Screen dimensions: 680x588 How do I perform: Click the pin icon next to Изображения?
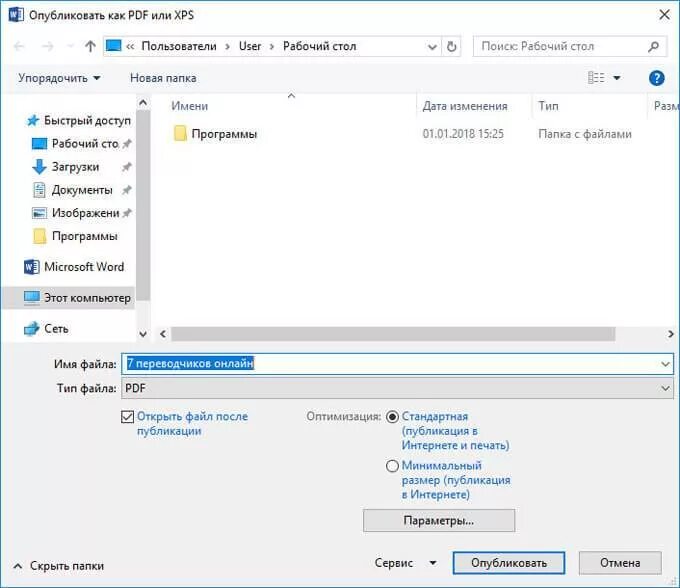click(x=127, y=213)
